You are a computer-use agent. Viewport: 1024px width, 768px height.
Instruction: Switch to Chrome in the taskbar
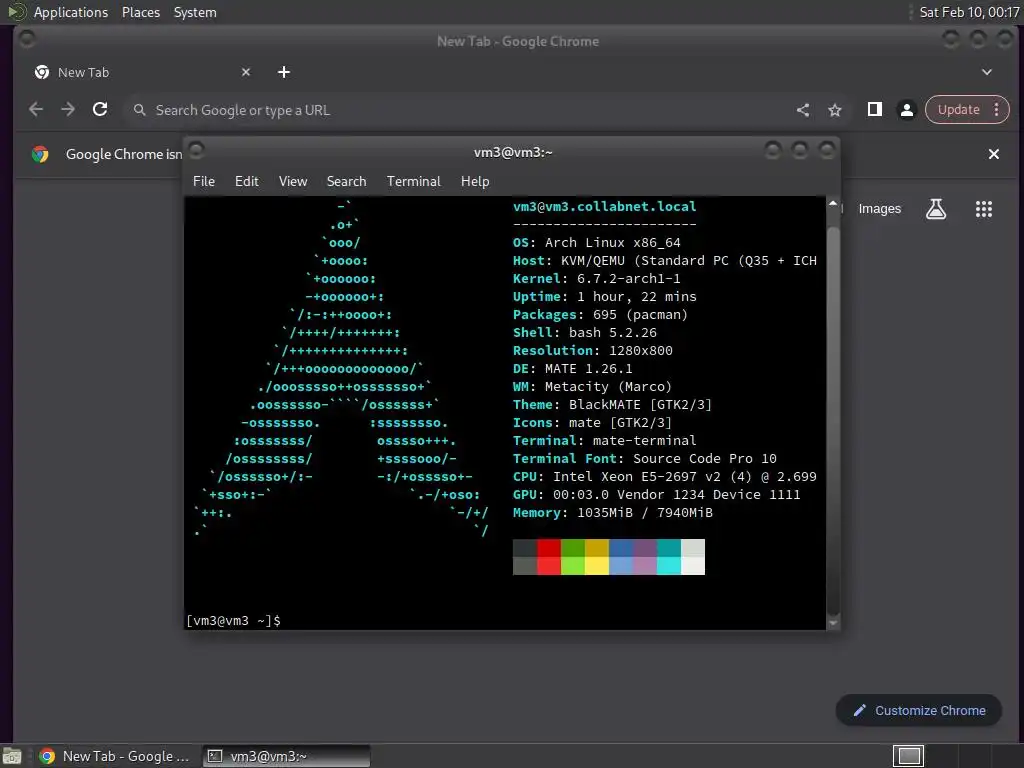115,756
